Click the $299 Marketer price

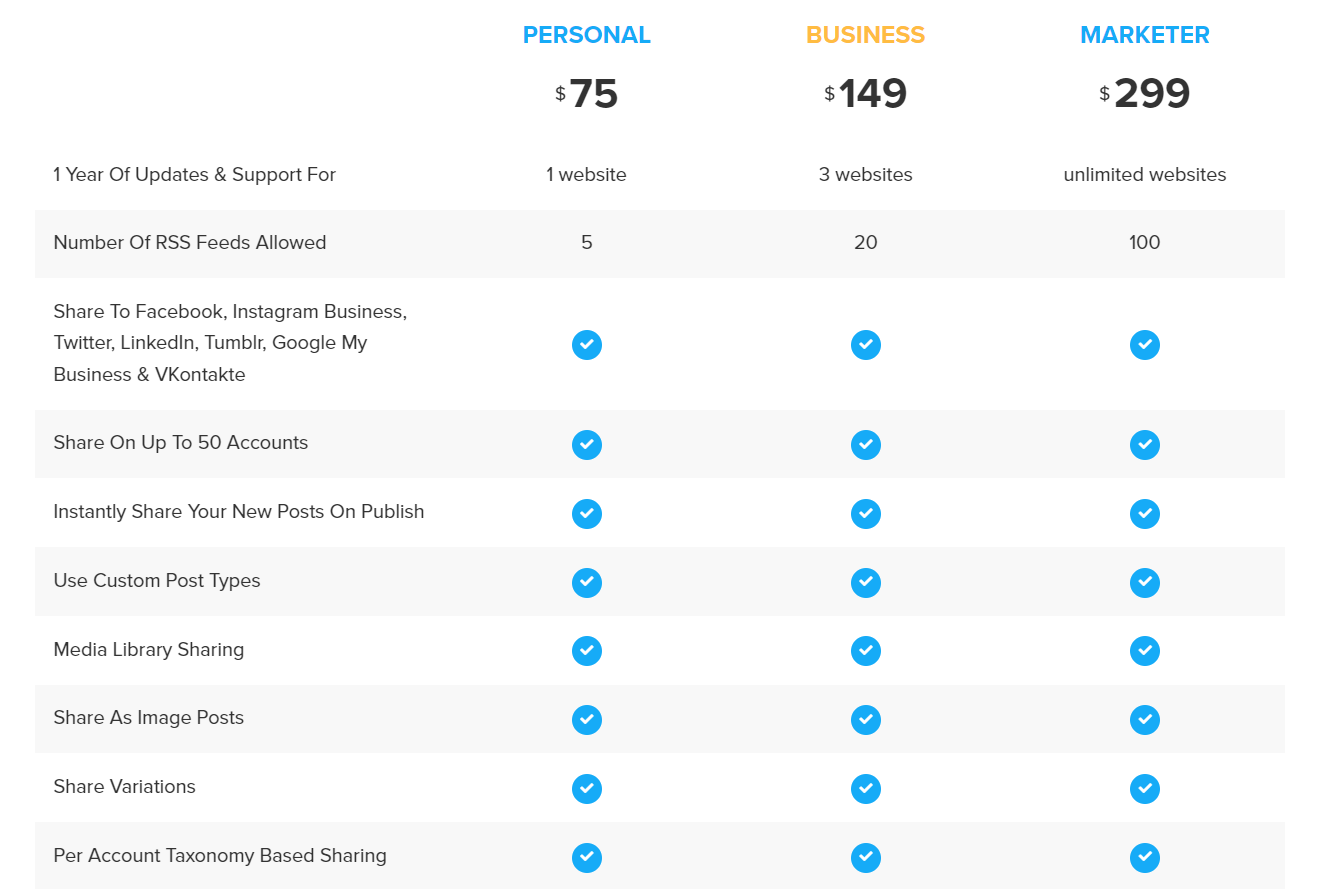[1145, 94]
